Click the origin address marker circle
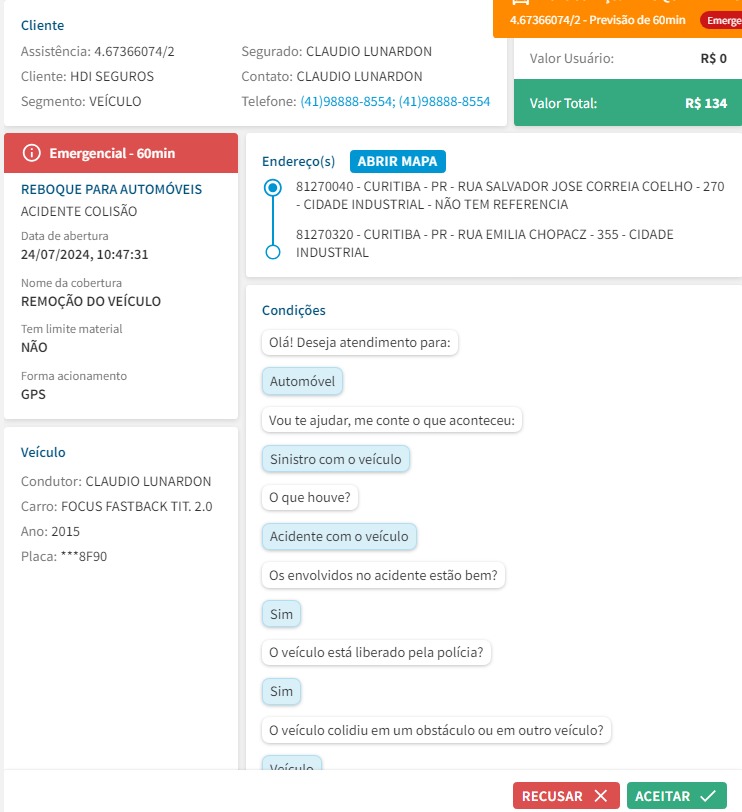 [272, 188]
